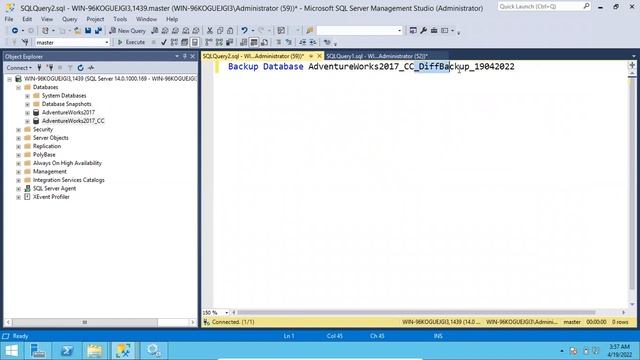Select Always On High Availability folder
The image size is (640, 360).
pos(67,163)
